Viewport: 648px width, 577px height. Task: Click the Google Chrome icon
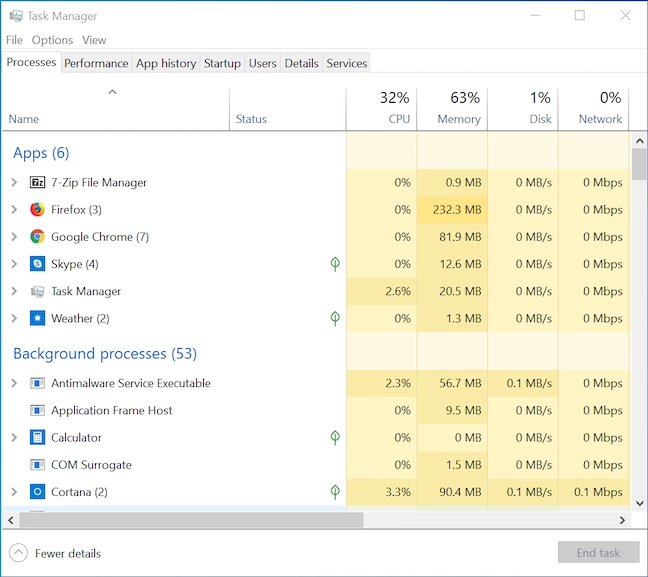pos(37,237)
